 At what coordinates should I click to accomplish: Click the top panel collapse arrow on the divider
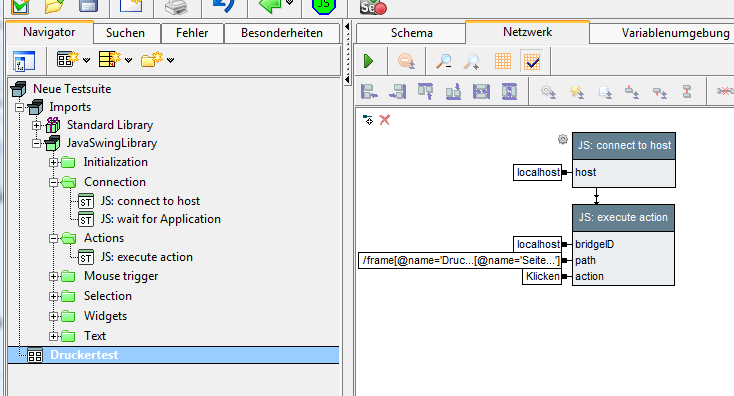(347, 27)
